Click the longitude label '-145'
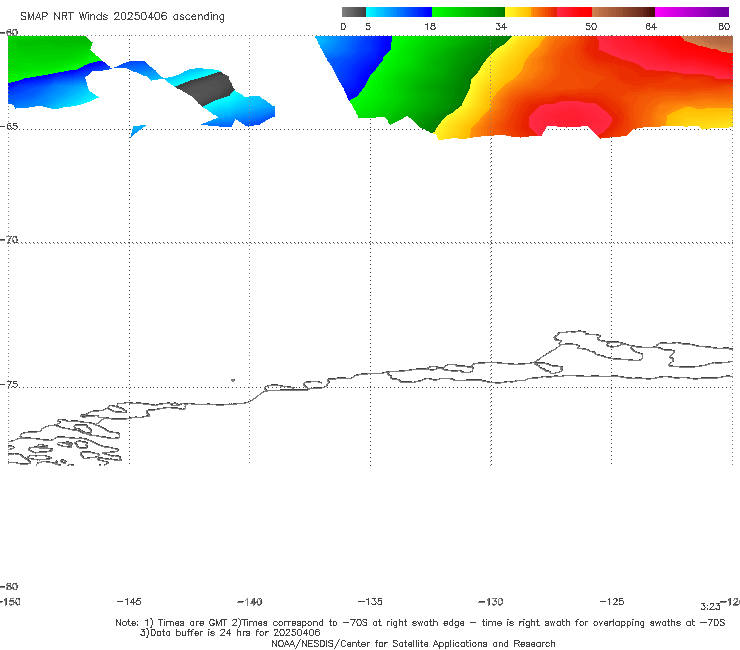740x650 pixels. click(129, 602)
